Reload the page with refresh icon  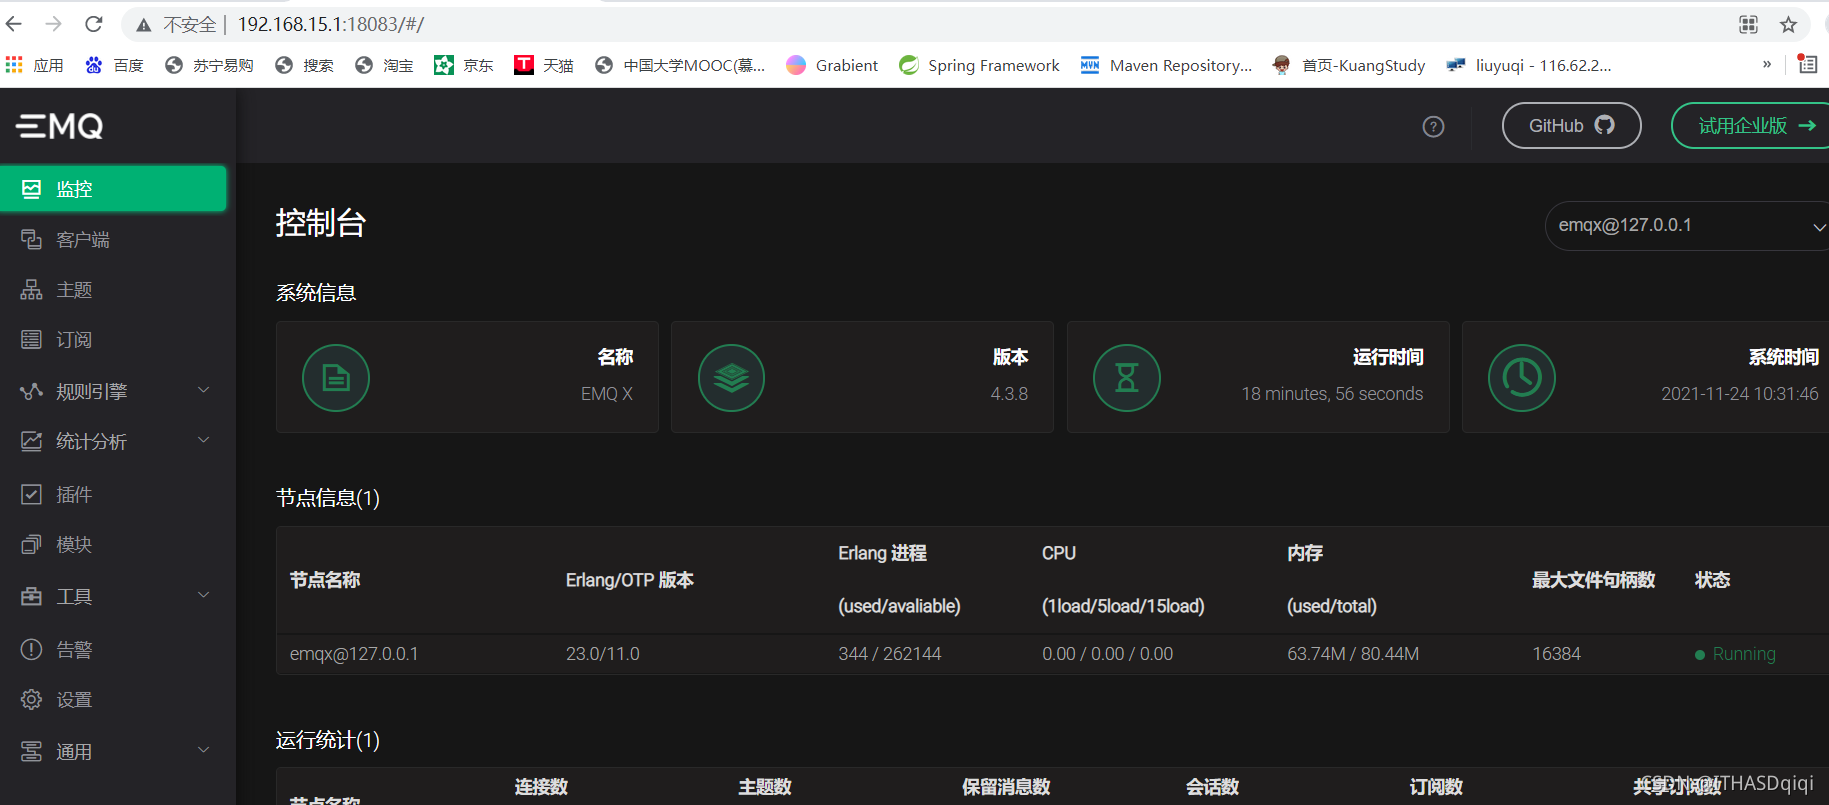point(94,24)
